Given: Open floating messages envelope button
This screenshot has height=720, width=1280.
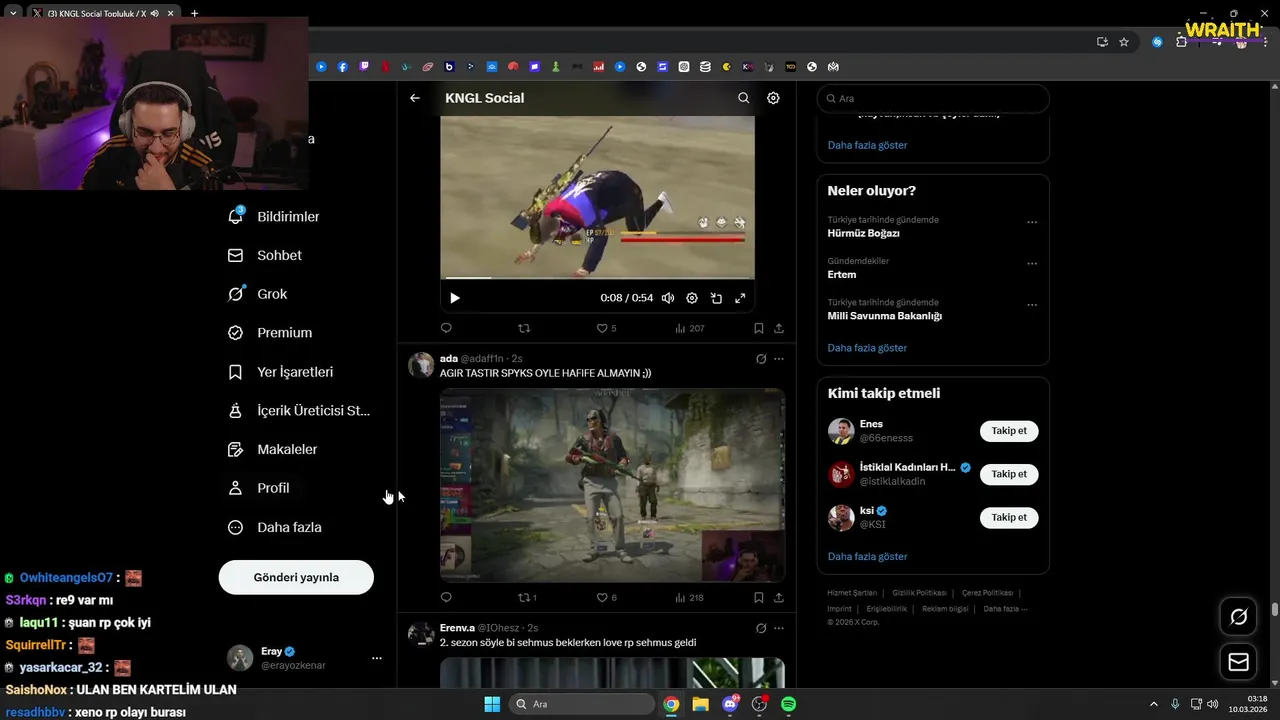Looking at the screenshot, I should (1238, 662).
